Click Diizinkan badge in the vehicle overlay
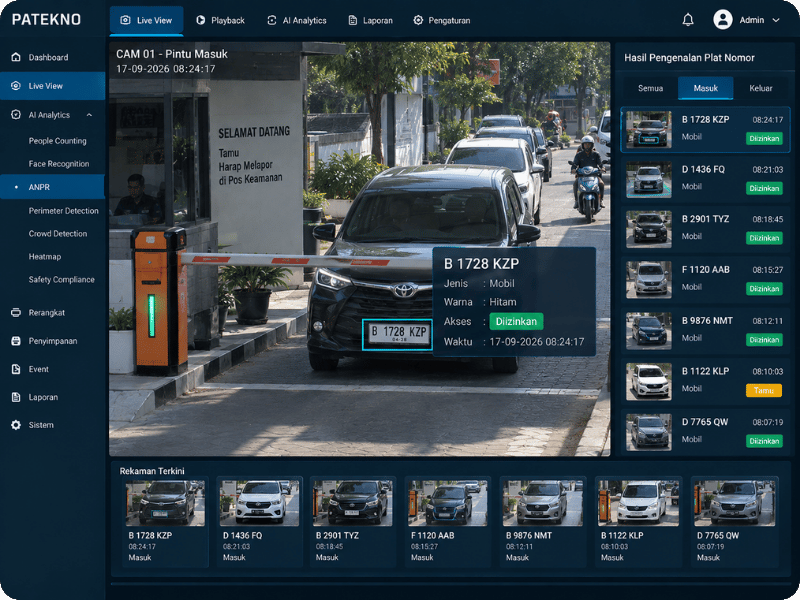 pos(516,321)
